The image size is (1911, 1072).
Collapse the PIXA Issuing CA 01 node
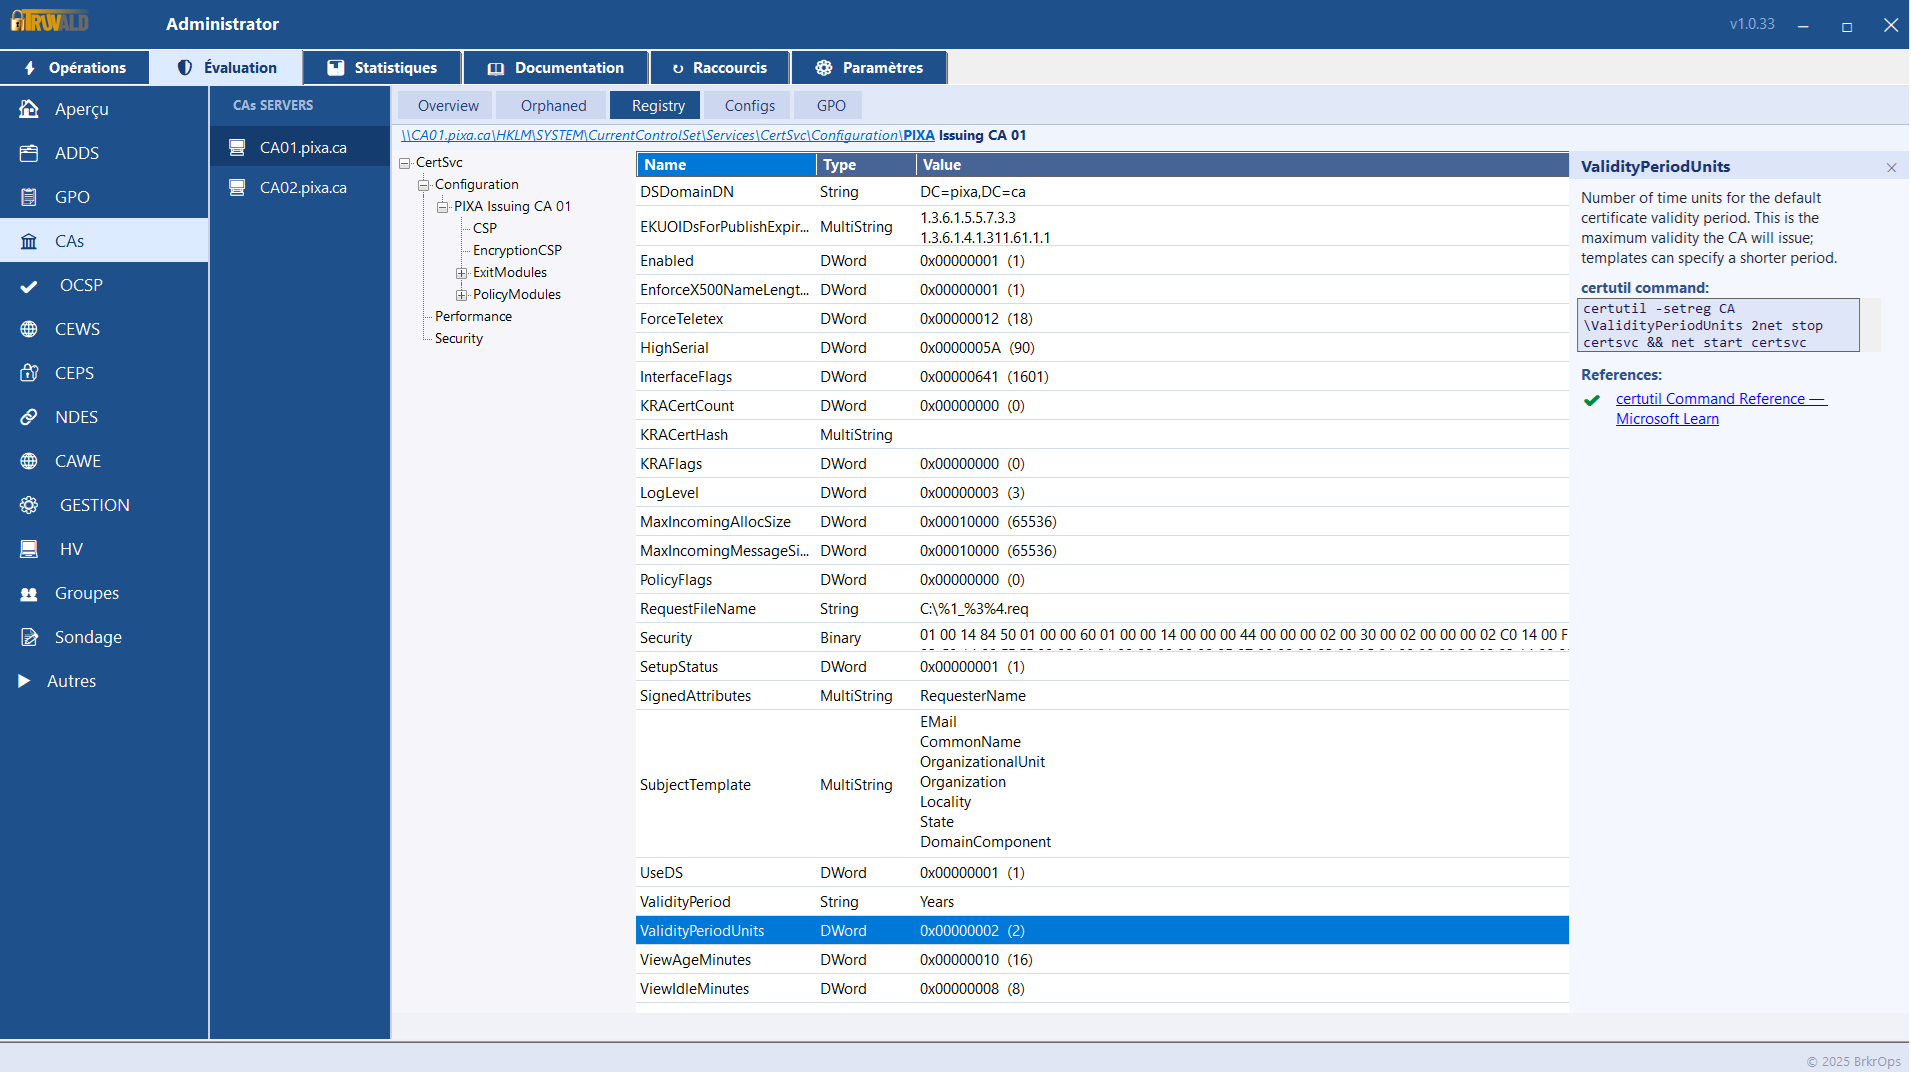442,207
